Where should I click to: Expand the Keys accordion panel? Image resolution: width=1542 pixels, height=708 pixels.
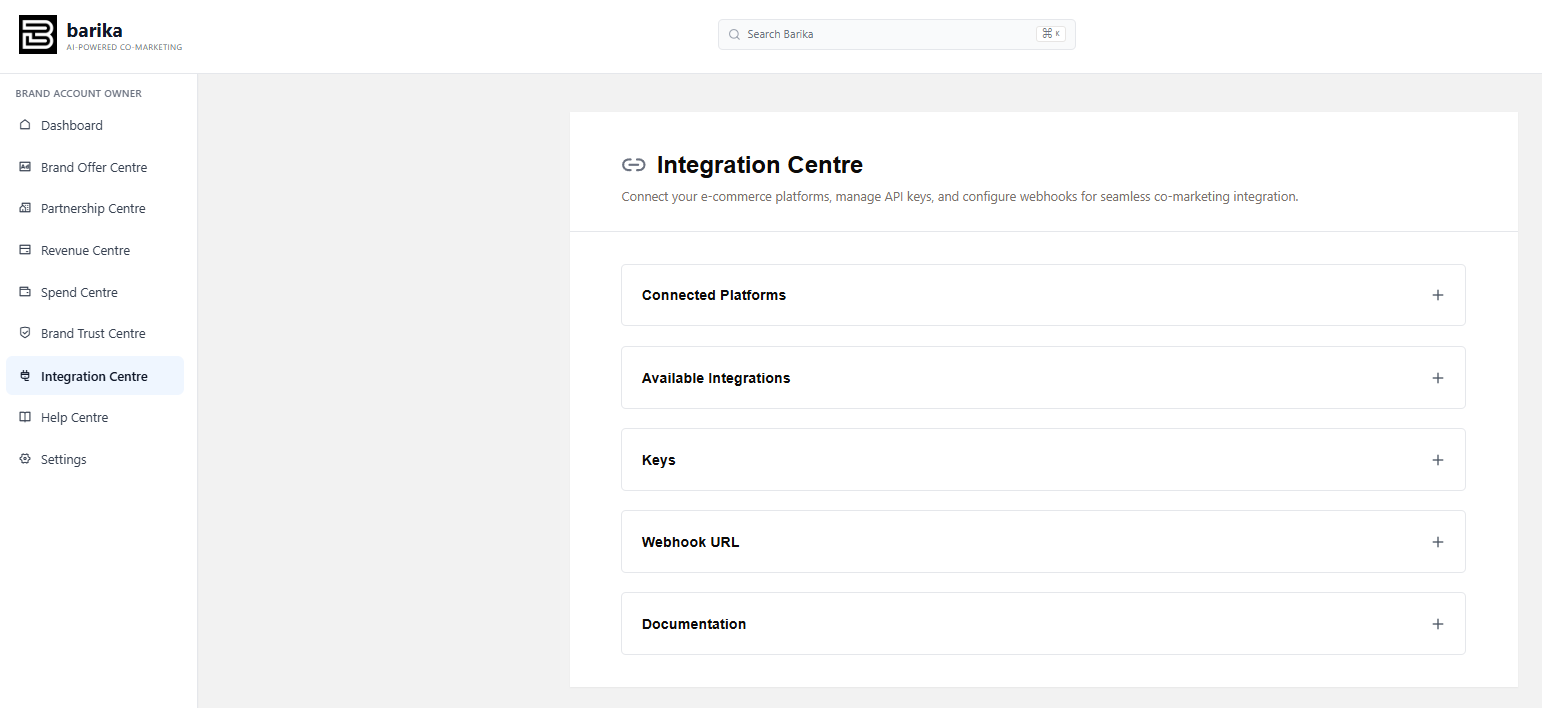[1437, 460]
